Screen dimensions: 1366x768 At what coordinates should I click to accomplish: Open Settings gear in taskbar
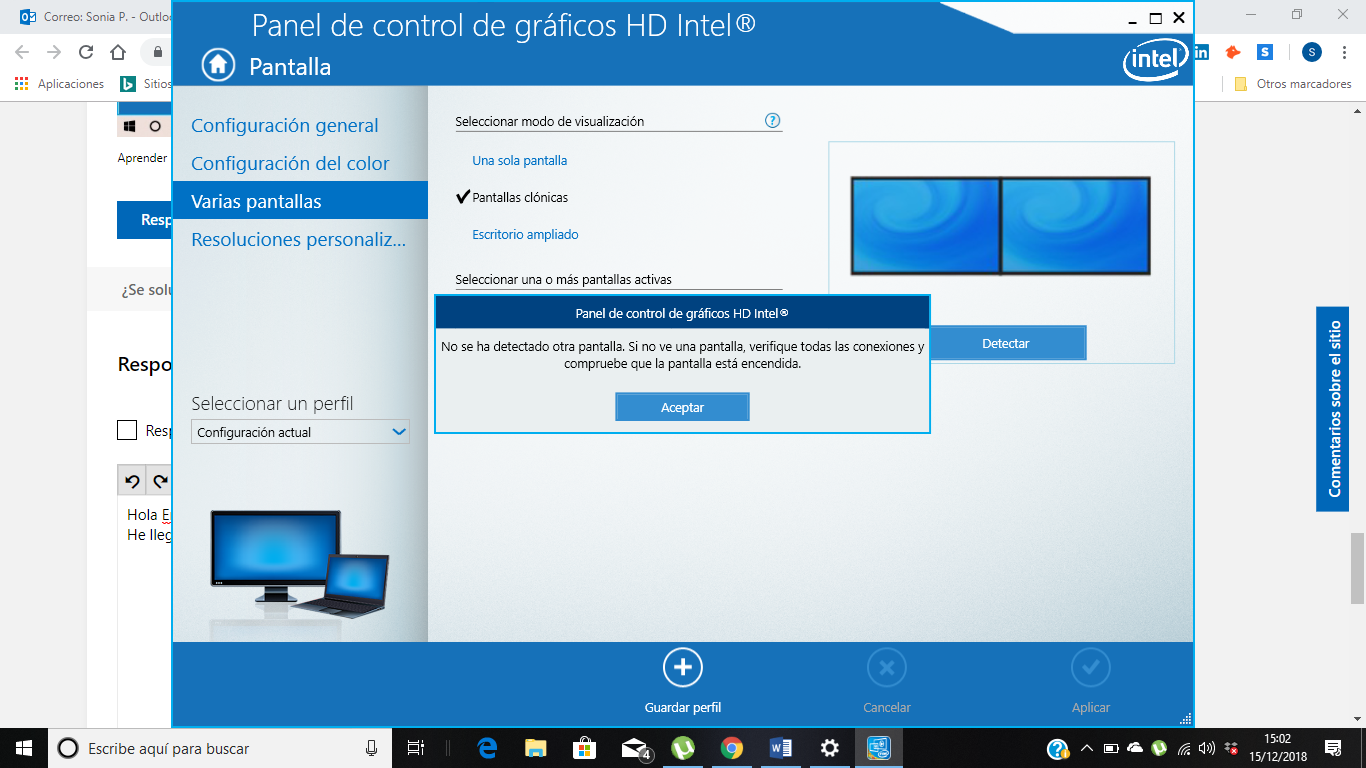tap(830, 748)
